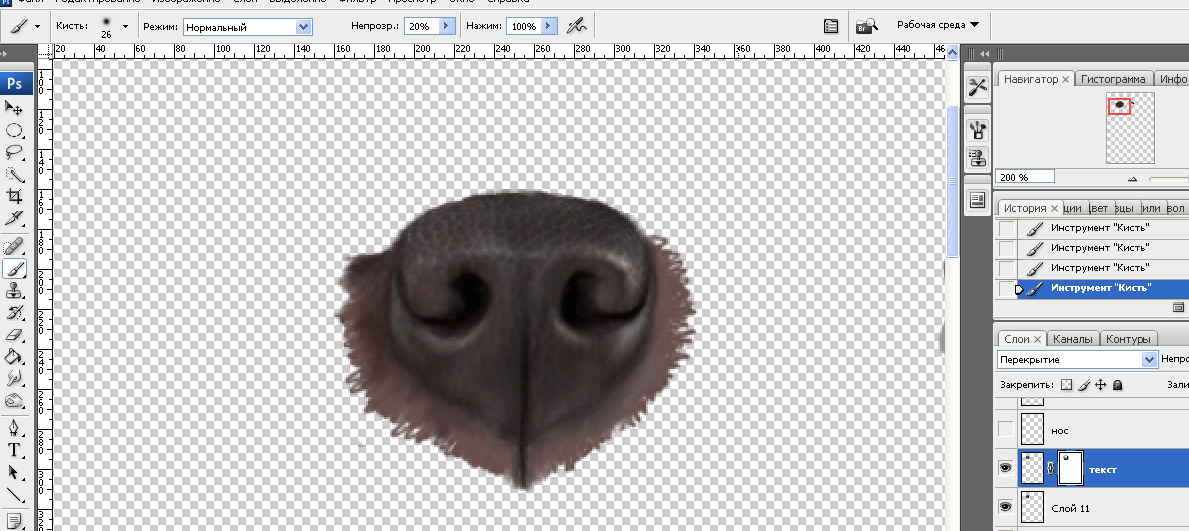Select the Lasso tool

tap(15, 152)
